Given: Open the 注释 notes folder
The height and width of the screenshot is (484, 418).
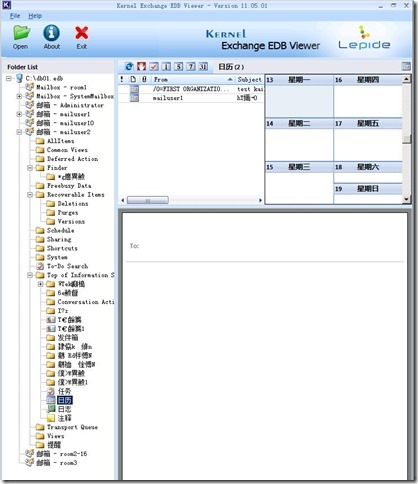Looking at the screenshot, I should coord(64,418).
